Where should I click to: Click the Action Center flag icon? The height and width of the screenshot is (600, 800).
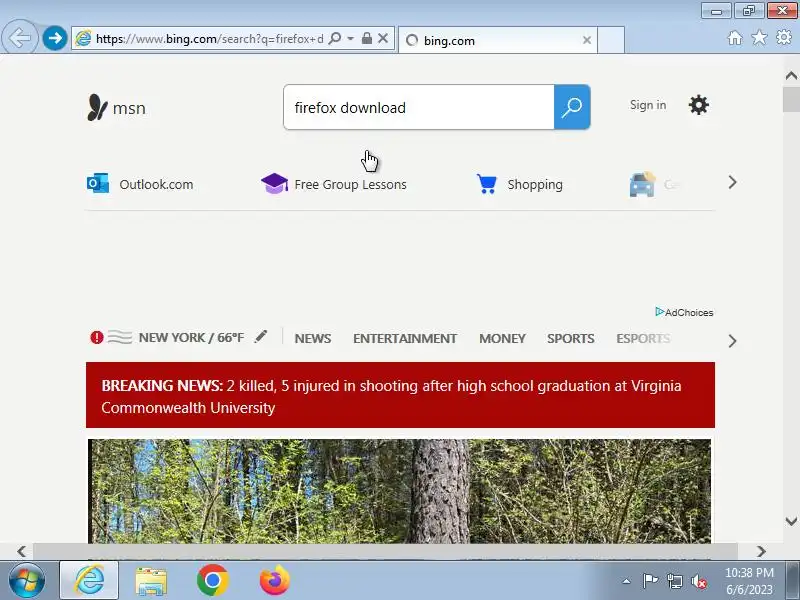(x=649, y=581)
